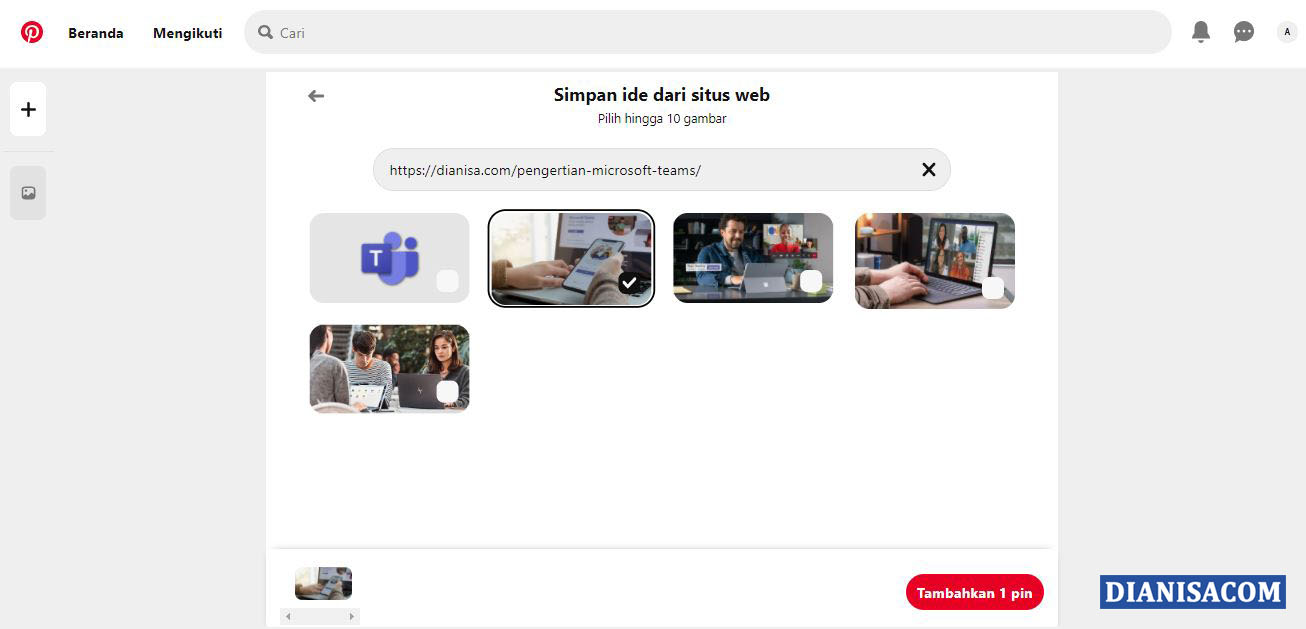Uncheck the selected tablet photo
The height and width of the screenshot is (629, 1306).
click(x=629, y=283)
